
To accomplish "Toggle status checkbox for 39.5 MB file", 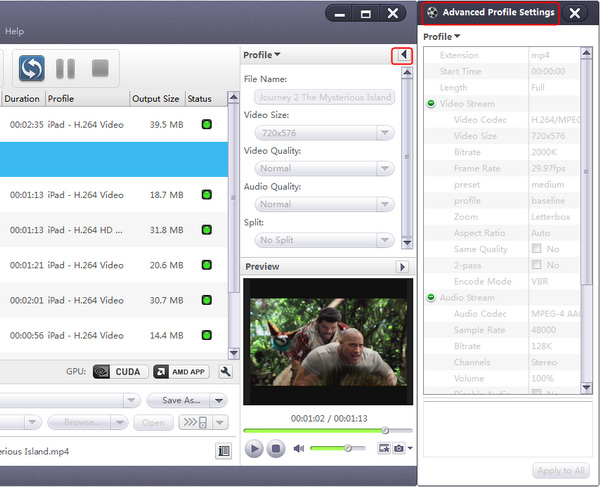I will pyautogui.click(x=205, y=125).
